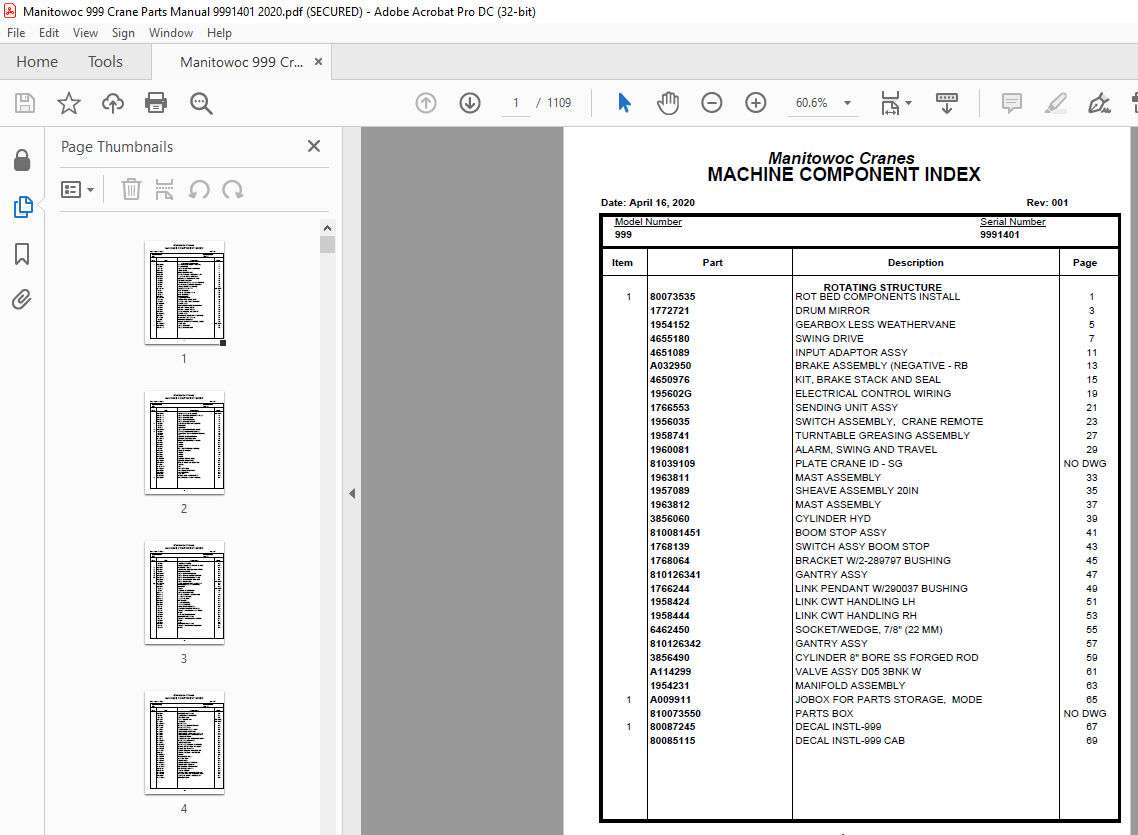1138x835 pixels.
Task: Click part number 6462450
Action: pos(670,630)
